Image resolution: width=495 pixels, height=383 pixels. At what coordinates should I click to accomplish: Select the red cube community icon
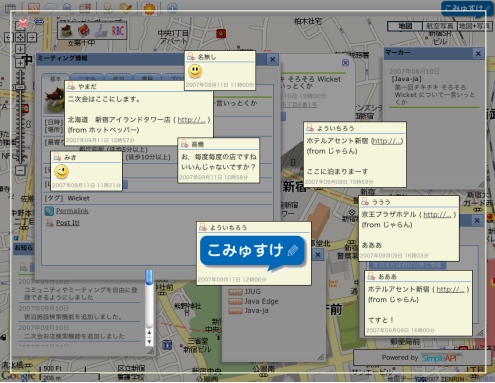click(84, 31)
